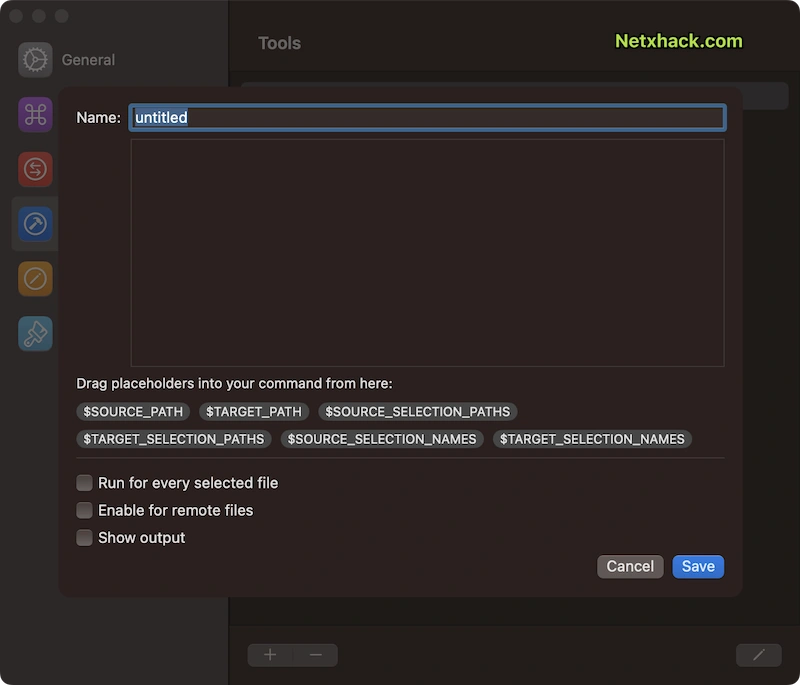Click the $TARGET_SELECTION_PATHS placeholder
The width and height of the screenshot is (800, 685).
pos(174,439)
